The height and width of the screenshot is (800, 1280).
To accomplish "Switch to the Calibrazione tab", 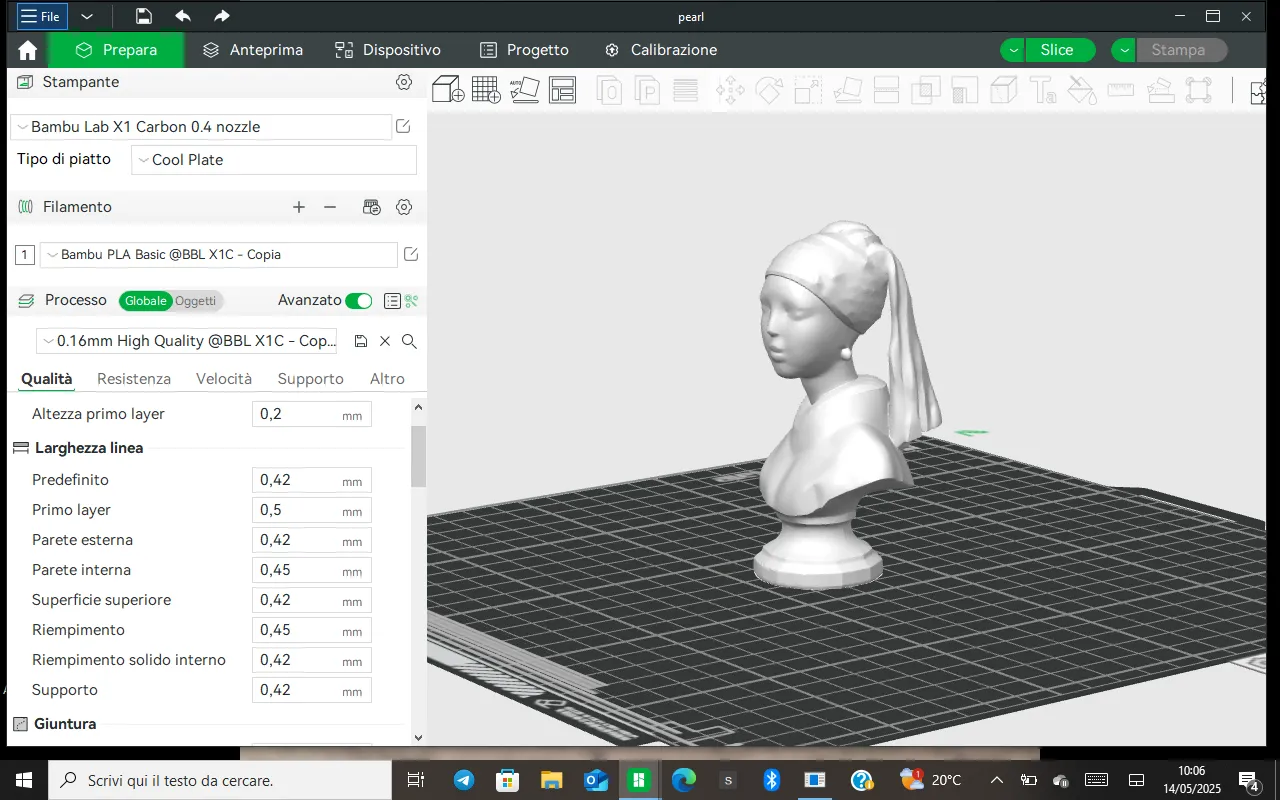I will tap(661, 50).
